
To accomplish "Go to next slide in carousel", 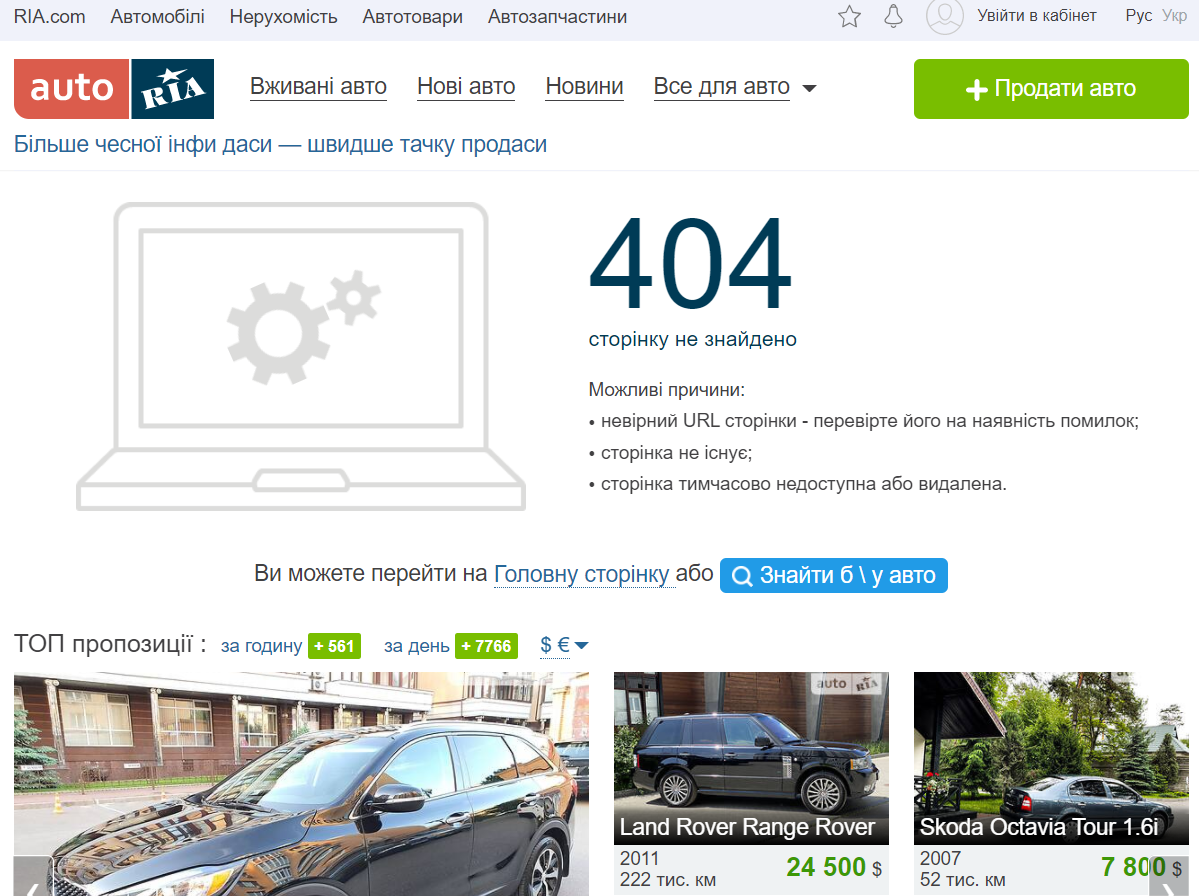I will tap(1168, 882).
